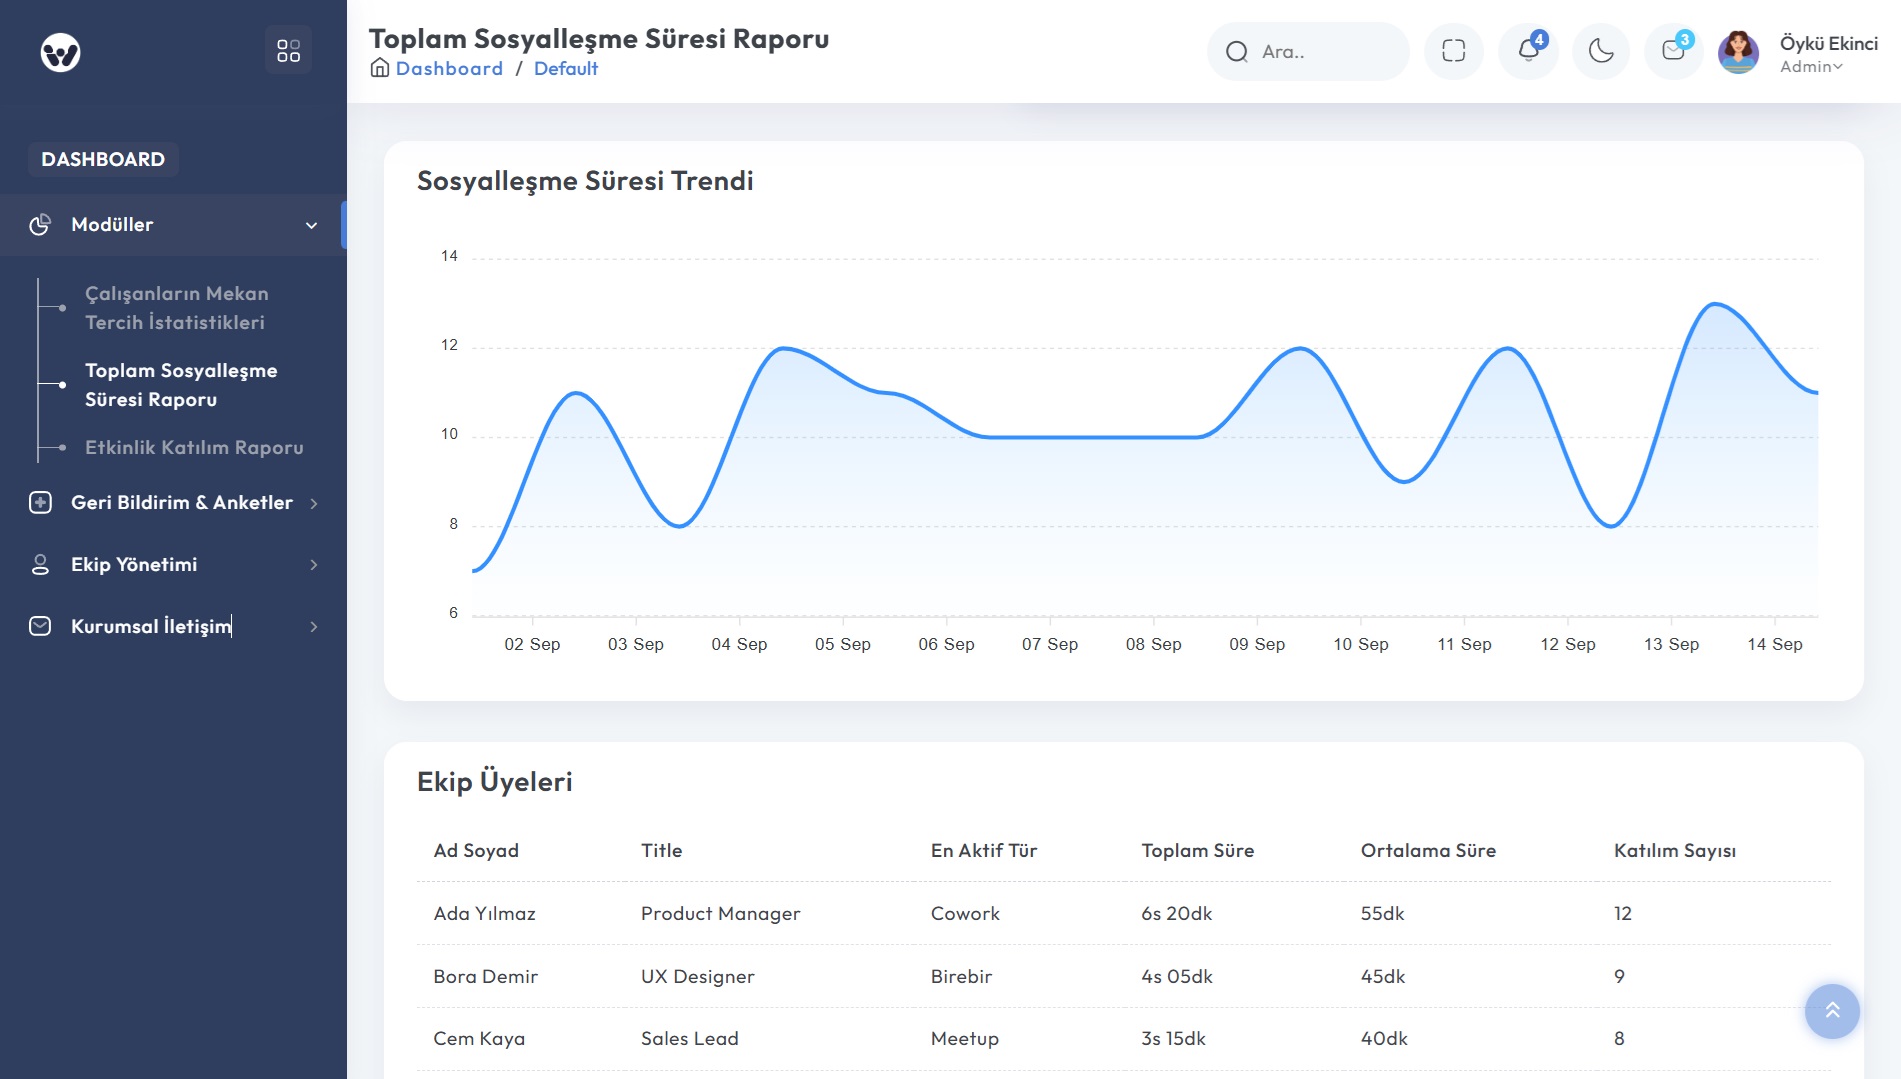Click the 07 Sep x-axis label
The height and width of the screenshot is (1079, 1901).
tap(1049, 645)
